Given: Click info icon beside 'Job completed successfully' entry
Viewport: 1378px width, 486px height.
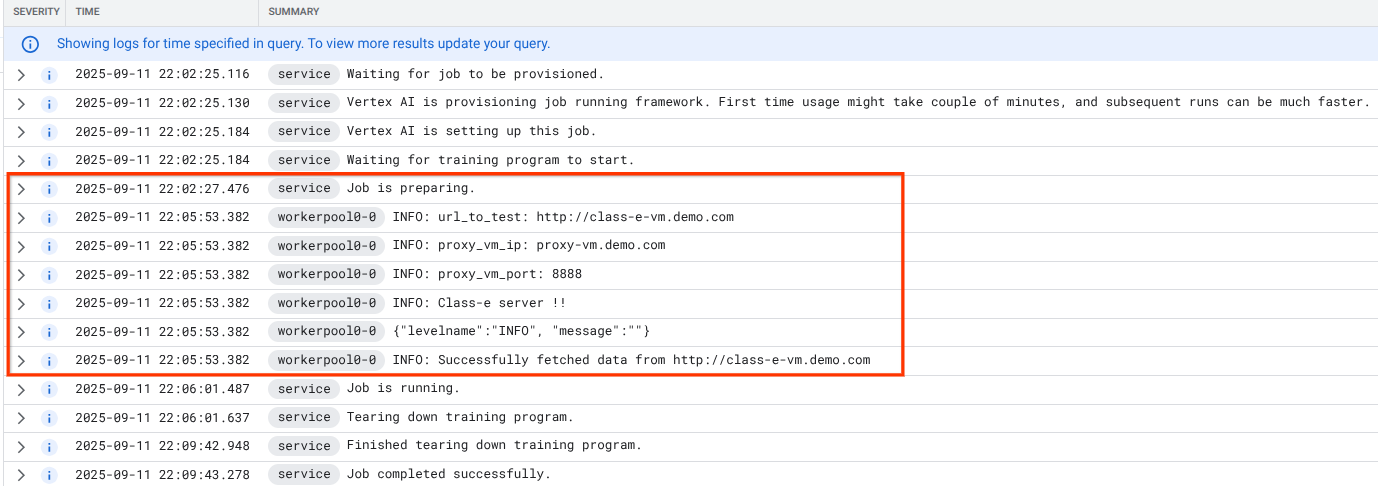Looking at the screenshot, I should 48,474.
